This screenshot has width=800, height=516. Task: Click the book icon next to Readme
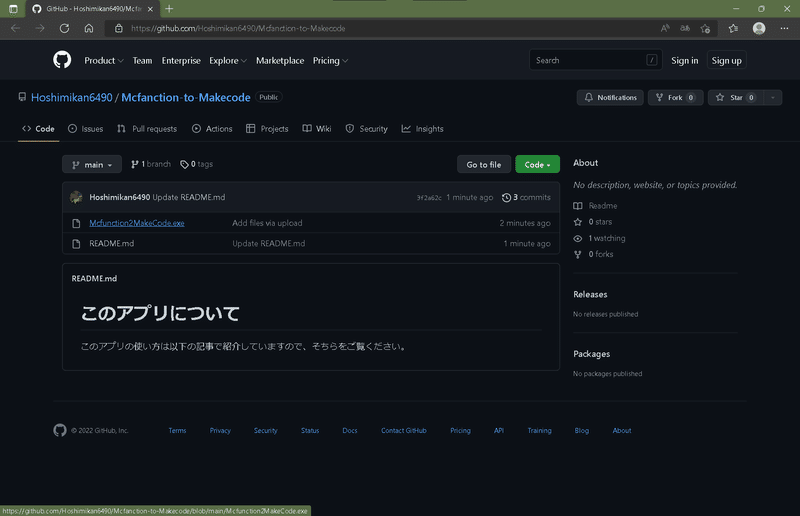pyautogui.click(x=578, y=206)
